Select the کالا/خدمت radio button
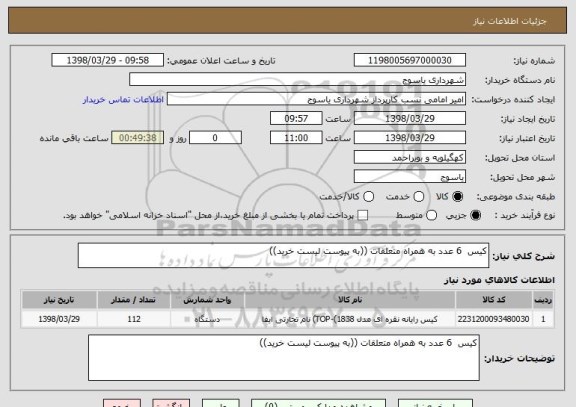Image resolution: width=576 pixels, height=407 pixels. [x=368, y=197]
